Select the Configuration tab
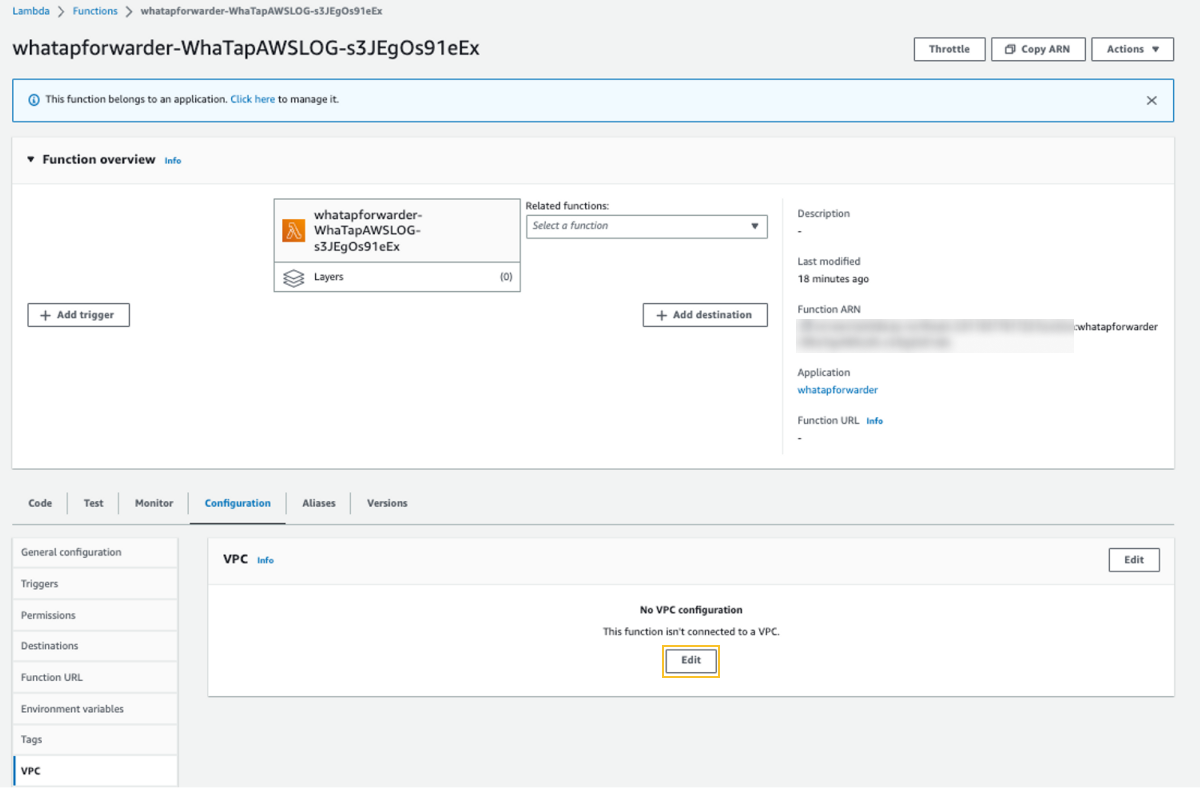Screen dimensions: 1200x788 [238, 503]
